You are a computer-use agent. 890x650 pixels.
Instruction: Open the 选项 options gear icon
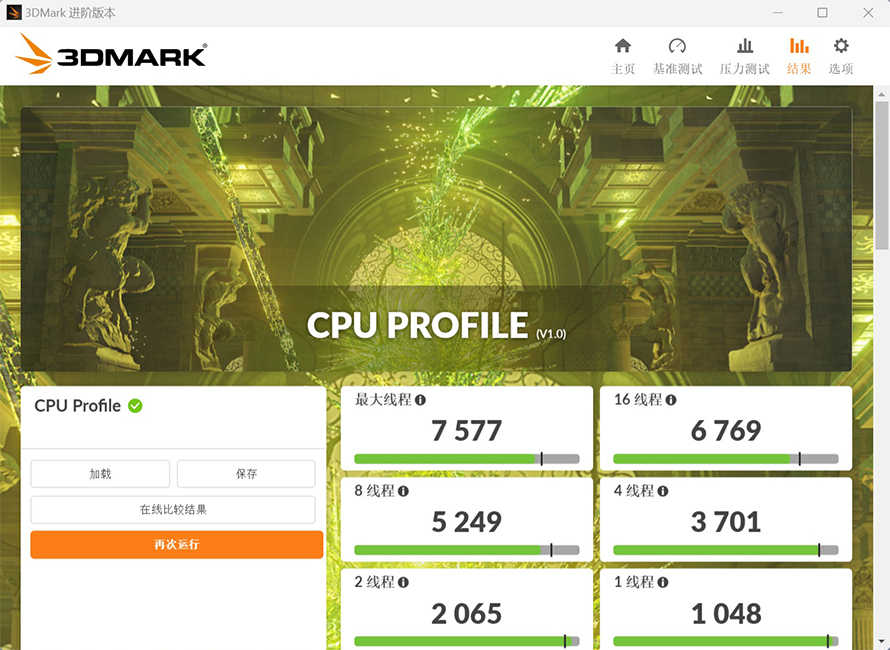tap(841, 45)
